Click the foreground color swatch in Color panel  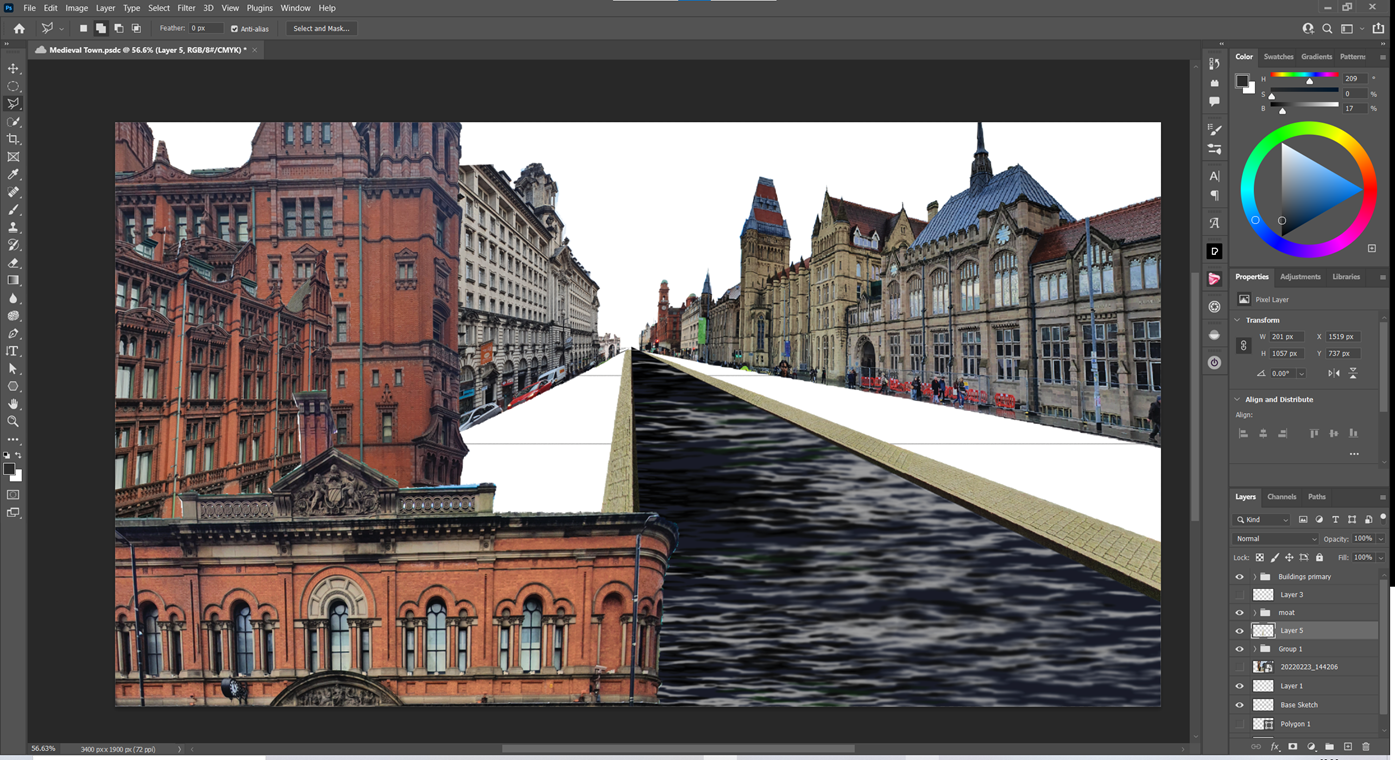coord(1242,81)
